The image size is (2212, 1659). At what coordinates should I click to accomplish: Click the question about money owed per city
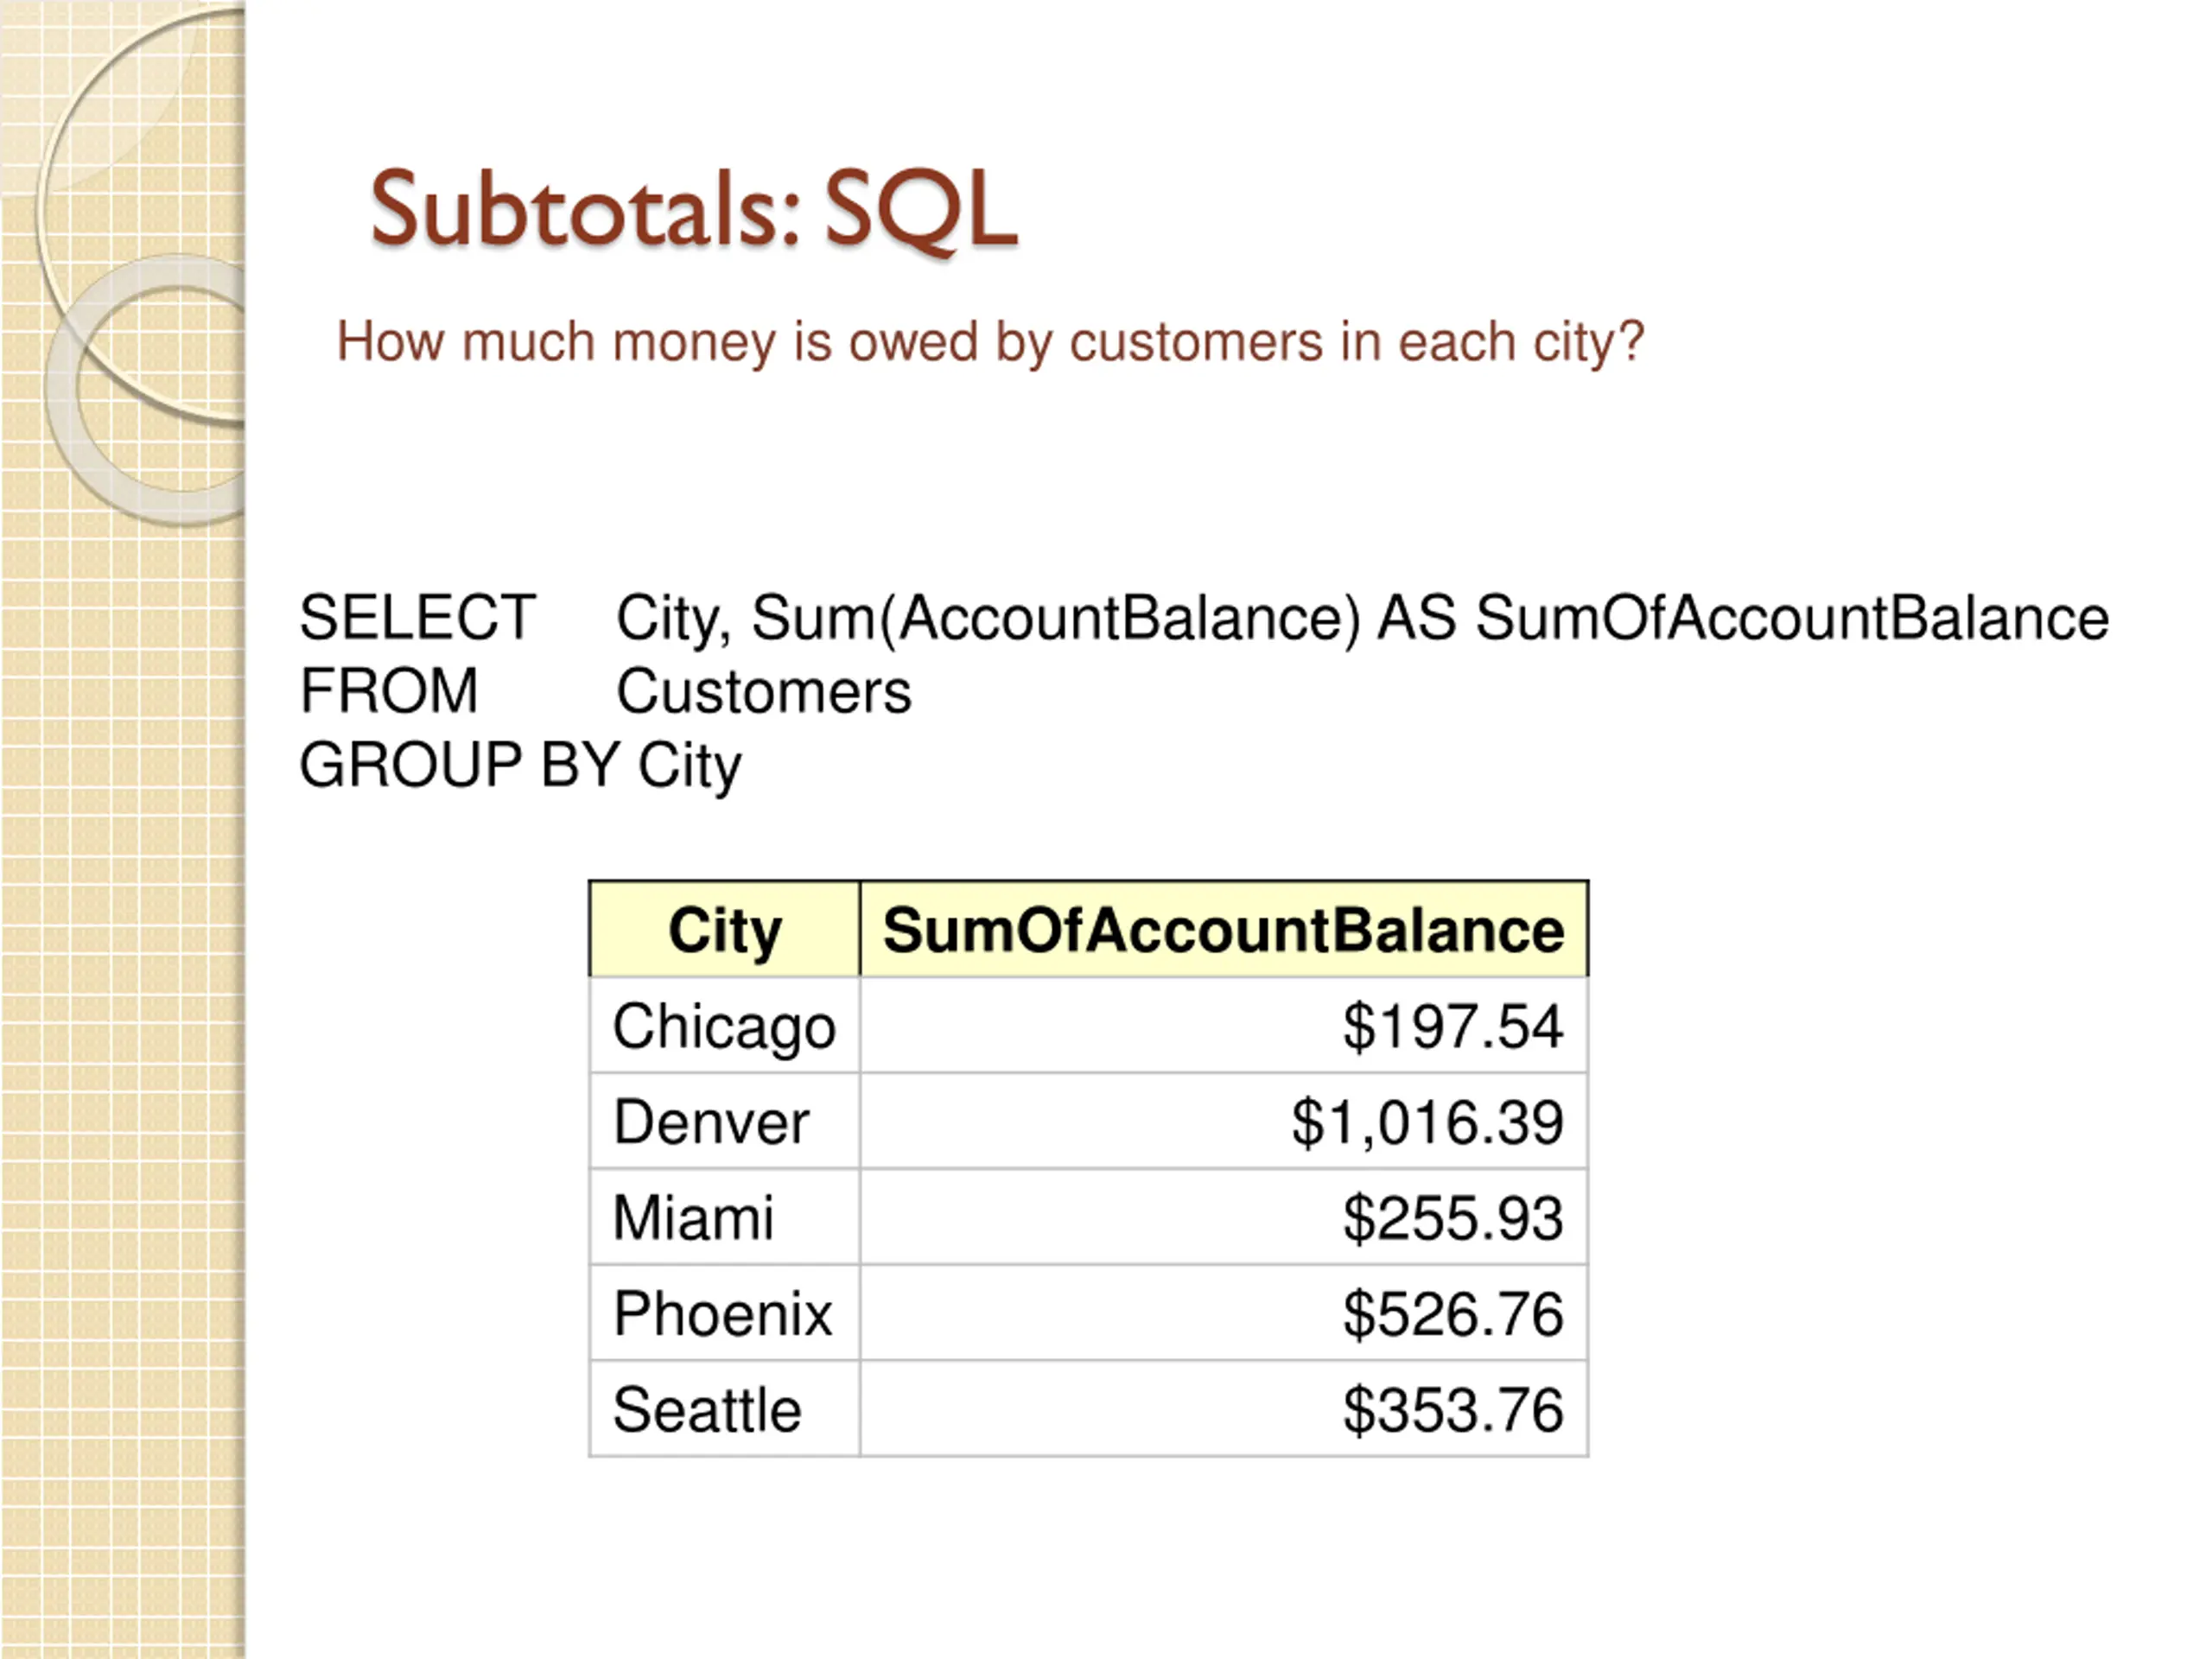pyautogui.click(x=990, y=342)
